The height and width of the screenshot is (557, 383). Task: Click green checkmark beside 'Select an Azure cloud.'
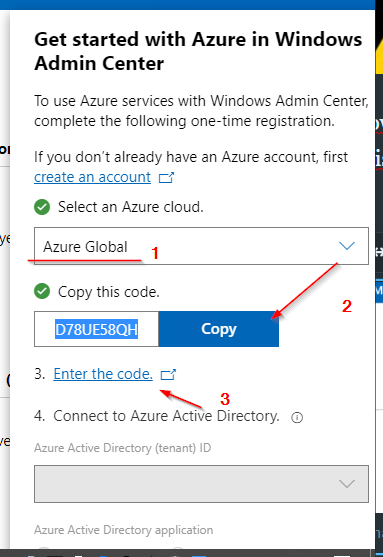click(42, 207)
